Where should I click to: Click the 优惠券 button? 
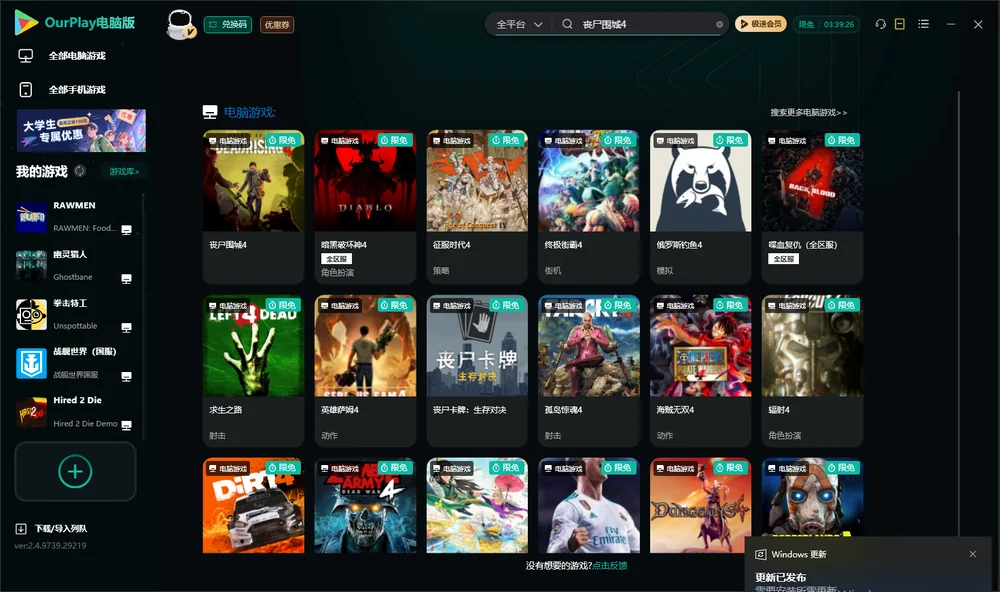point(277,24)
